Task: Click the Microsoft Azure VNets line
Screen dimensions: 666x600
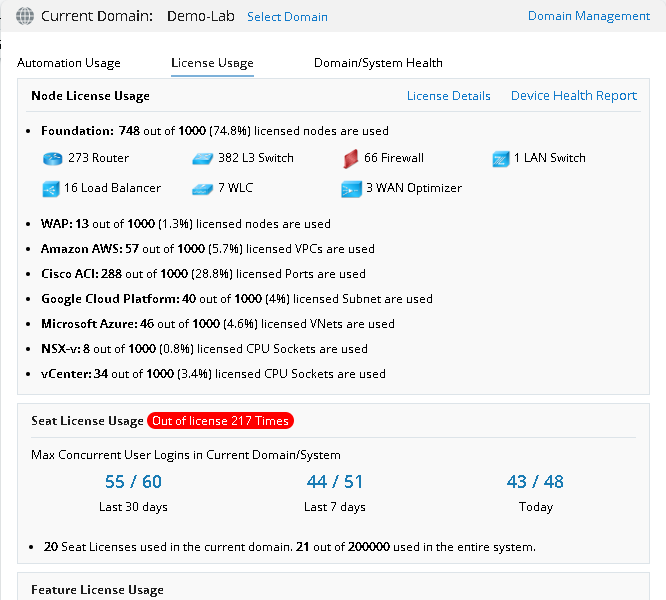Action: 218,324
